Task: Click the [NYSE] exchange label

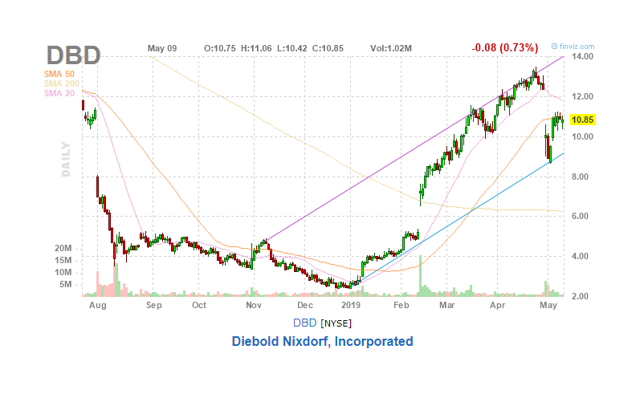Action: point(336,324)
